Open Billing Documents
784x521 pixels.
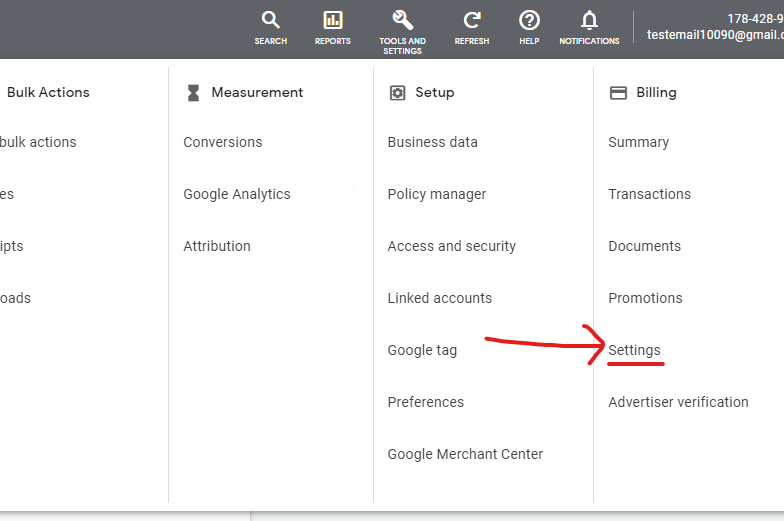point(644,246)
